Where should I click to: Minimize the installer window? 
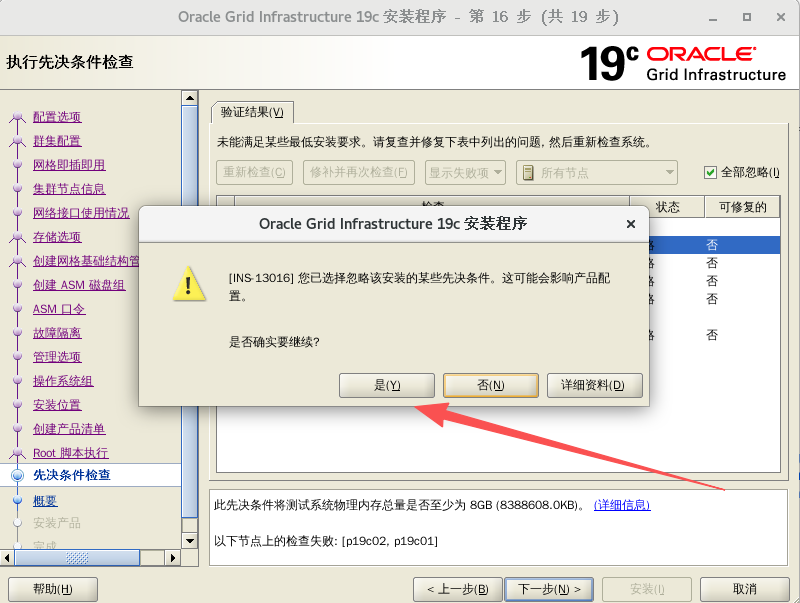713,18
